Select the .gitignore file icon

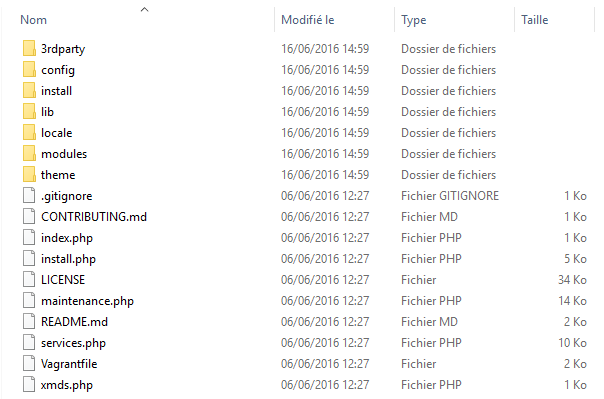[x=29, y=195]
